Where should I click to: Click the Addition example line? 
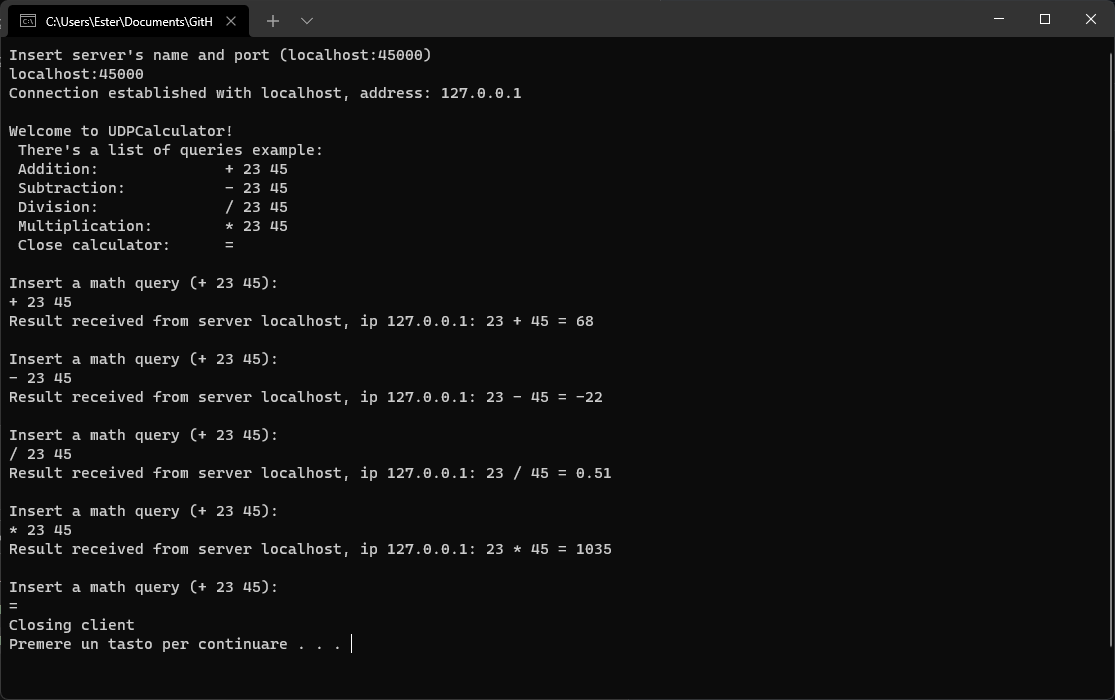click(x=150, y=169)
